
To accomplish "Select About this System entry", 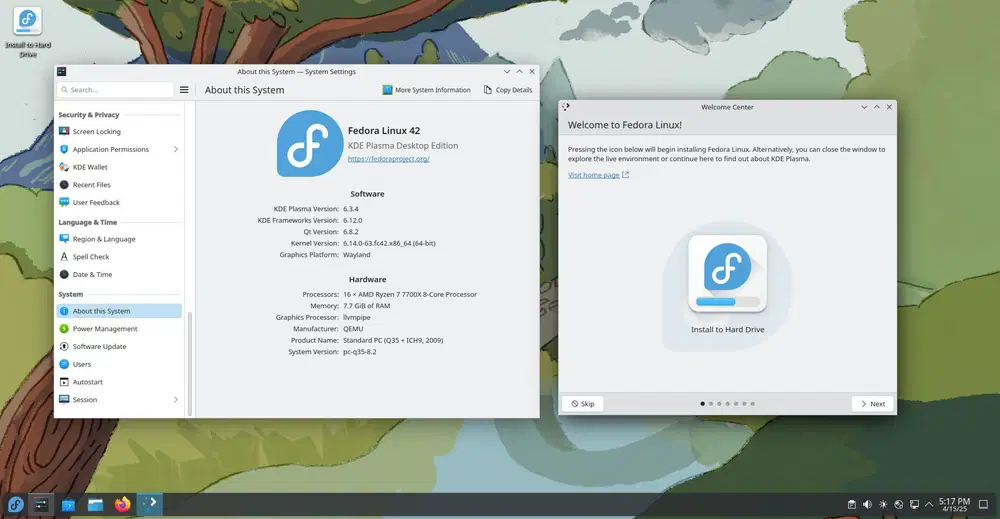I will point(119,311).
